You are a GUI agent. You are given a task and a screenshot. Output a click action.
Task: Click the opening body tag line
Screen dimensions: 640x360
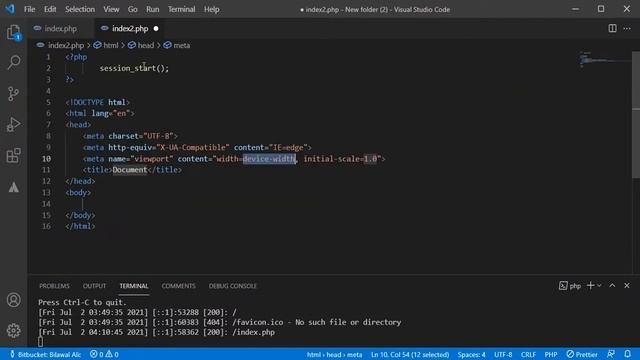coord(78,192)
